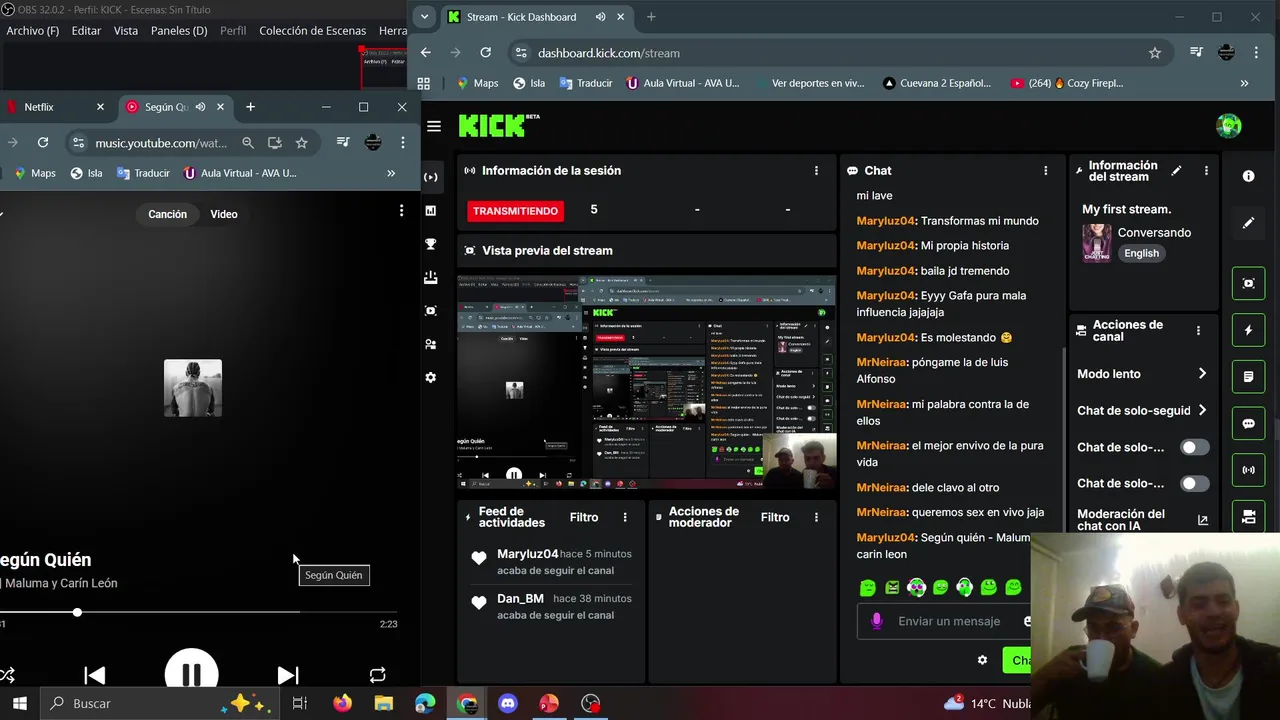The width and height of the screenshot is (1280, 720).
Task: Toggle the first Chat de solo switch
Action: tap(1194, 447)
